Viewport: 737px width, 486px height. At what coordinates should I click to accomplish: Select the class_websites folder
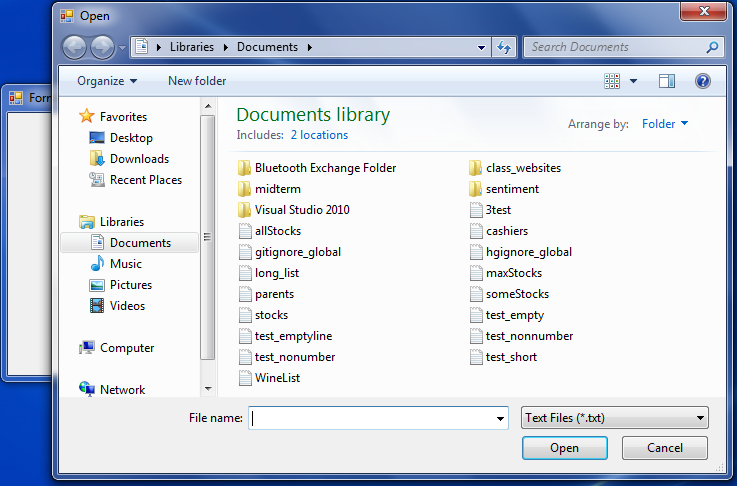click(x=515, y=168)
